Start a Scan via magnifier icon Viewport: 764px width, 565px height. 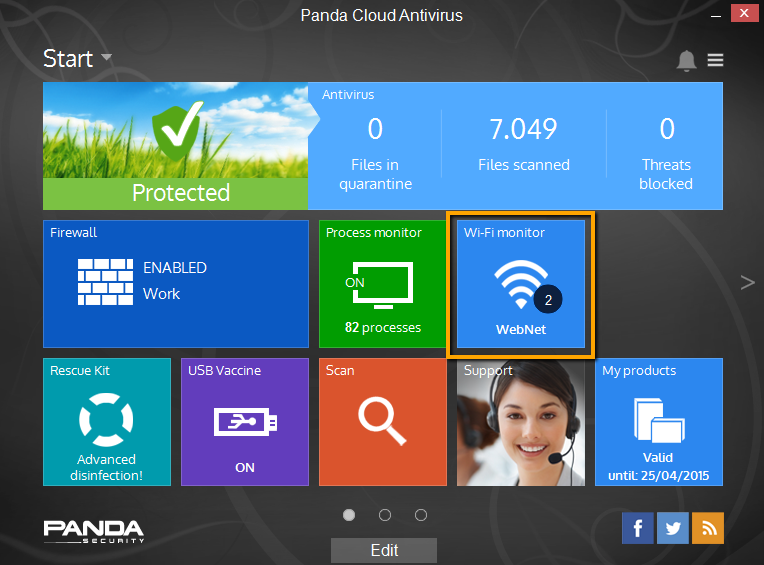pyautogui.click(x=382, y=421)
